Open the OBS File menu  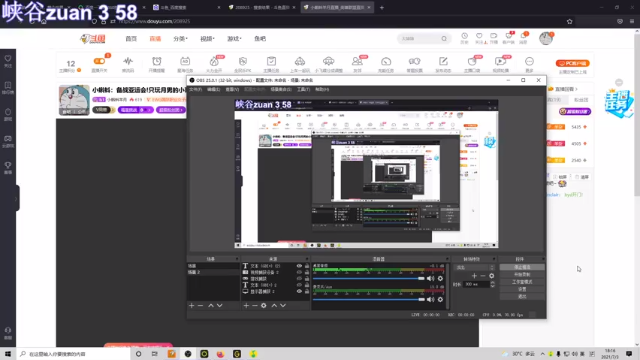click(x=195, y=89)
